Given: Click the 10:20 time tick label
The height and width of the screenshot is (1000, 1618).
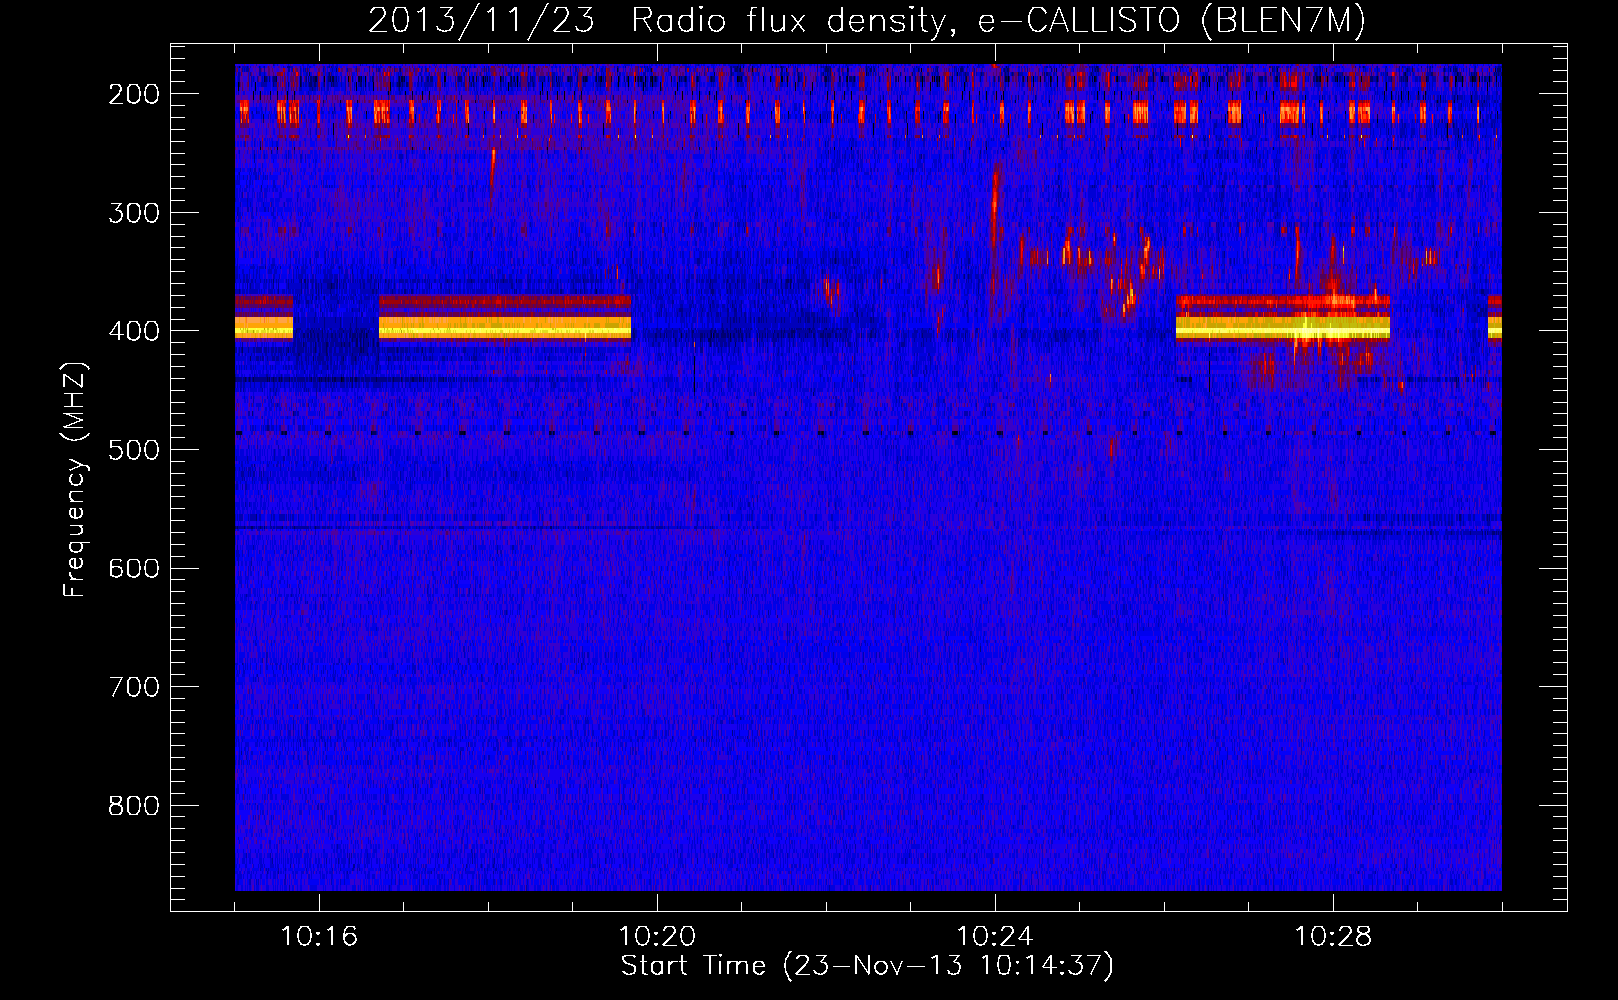Looking at the screenshot, I should (x=657, y=937).
